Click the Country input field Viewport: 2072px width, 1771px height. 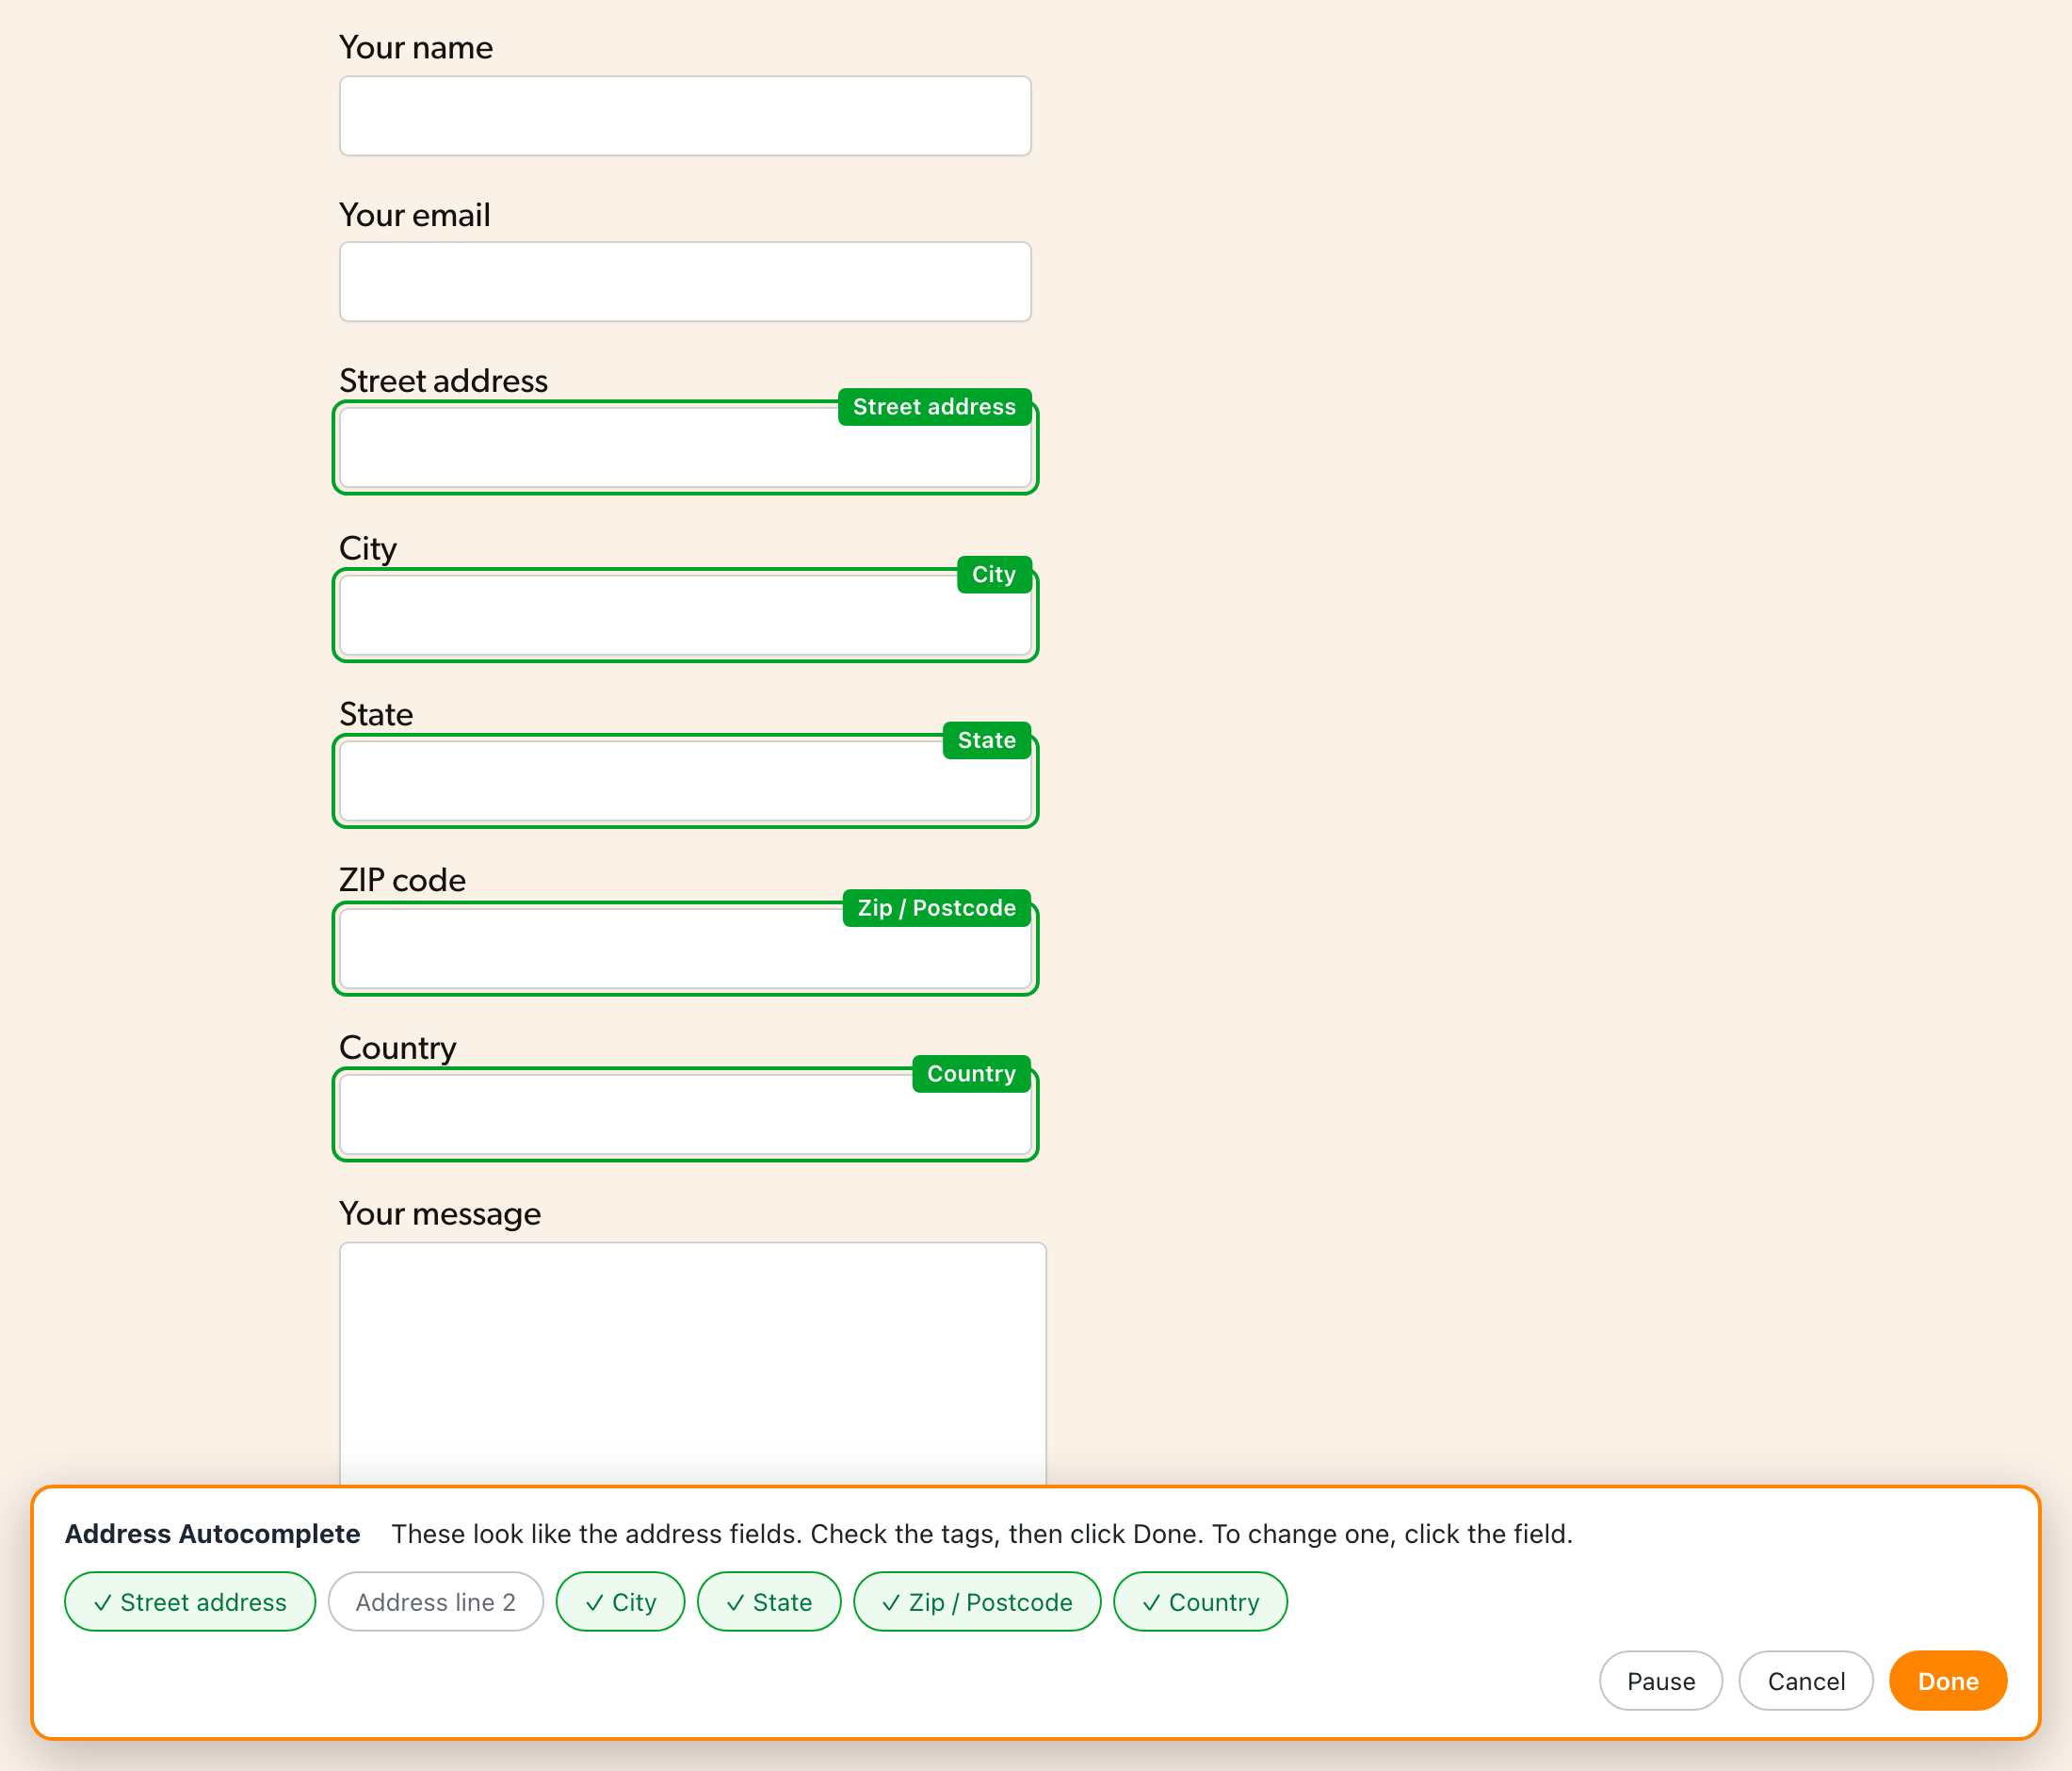click(685, 1114)
